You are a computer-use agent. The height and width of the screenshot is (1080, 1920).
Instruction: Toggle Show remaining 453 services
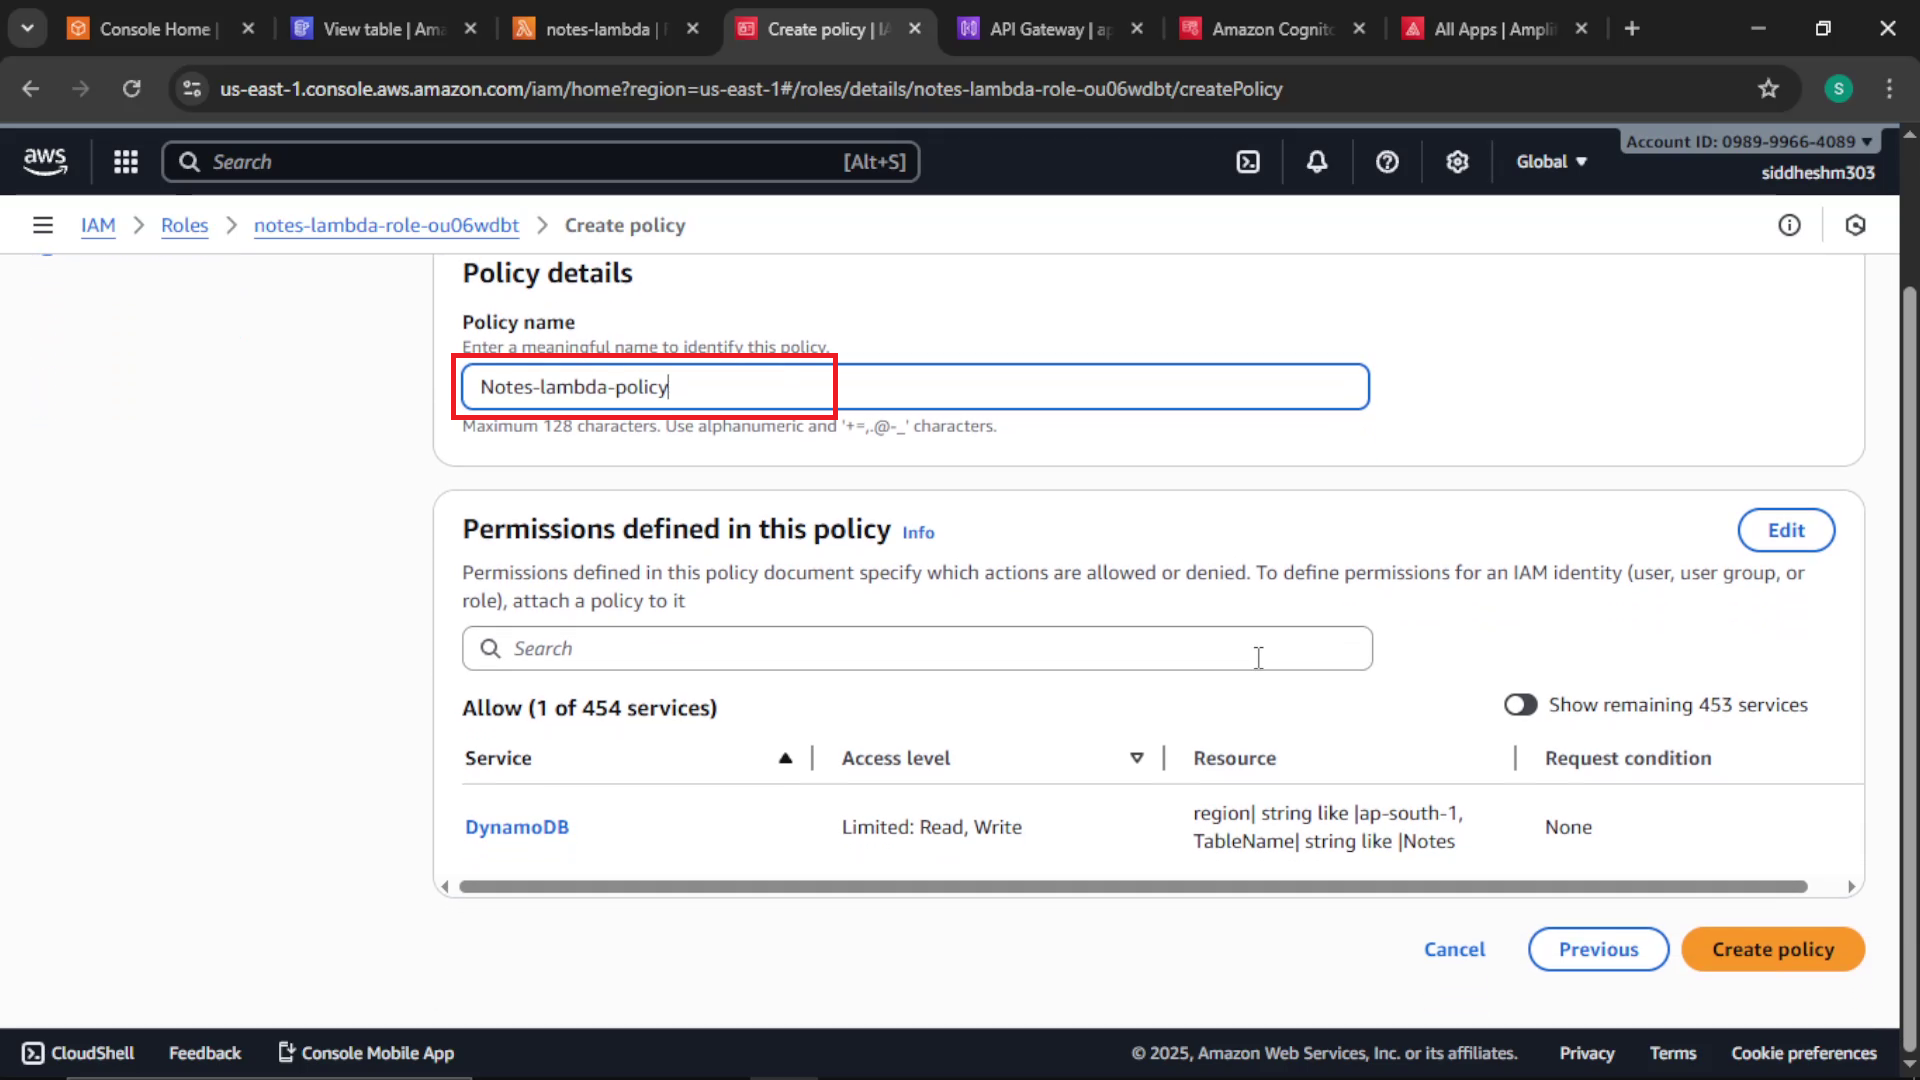(1520, 705)
